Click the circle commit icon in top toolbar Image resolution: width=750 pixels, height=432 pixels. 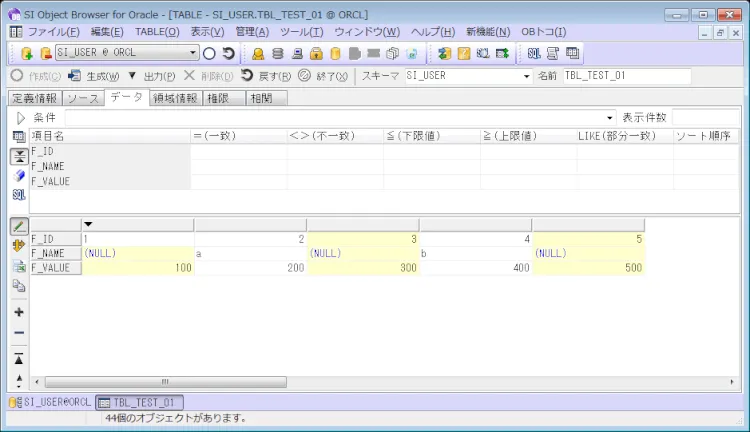[209, 53]
